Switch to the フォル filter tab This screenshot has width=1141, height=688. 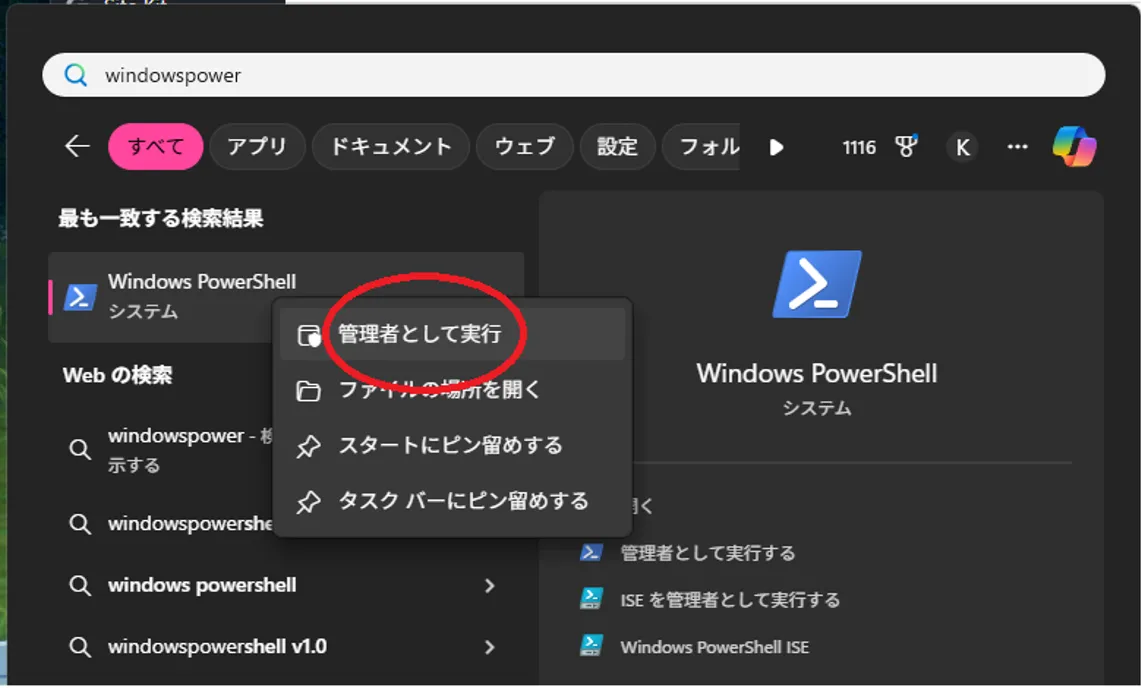click(701, 146)
